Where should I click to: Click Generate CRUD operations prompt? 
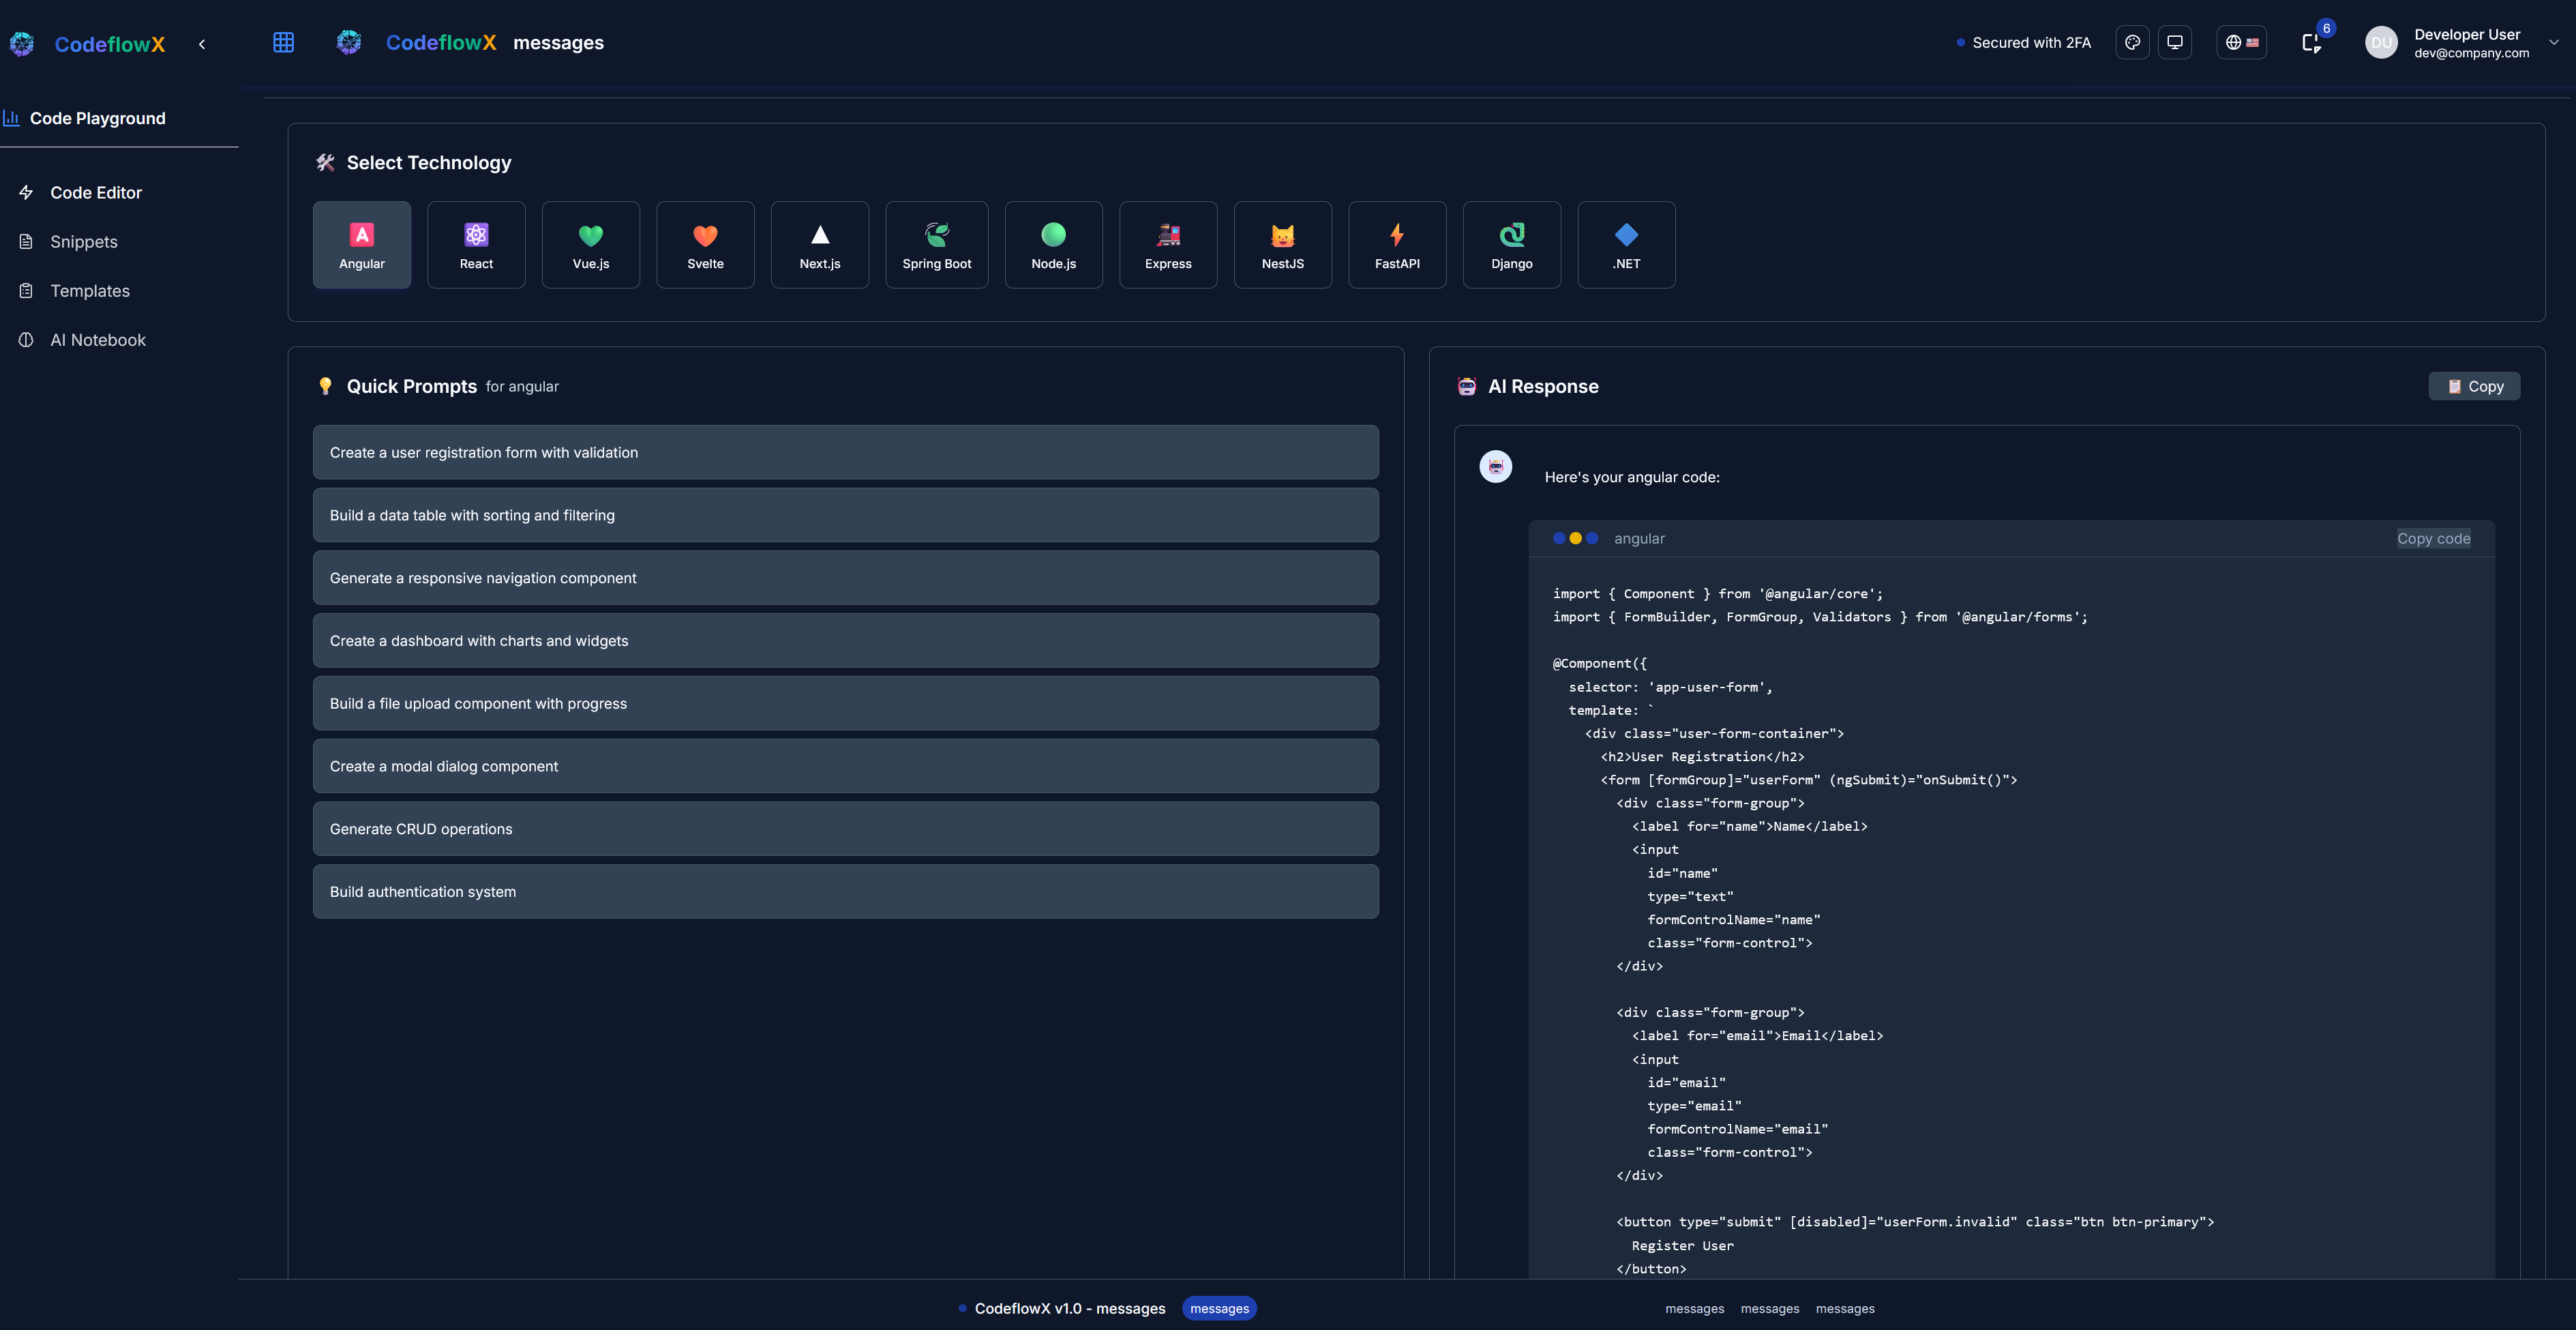pos(845,829)
